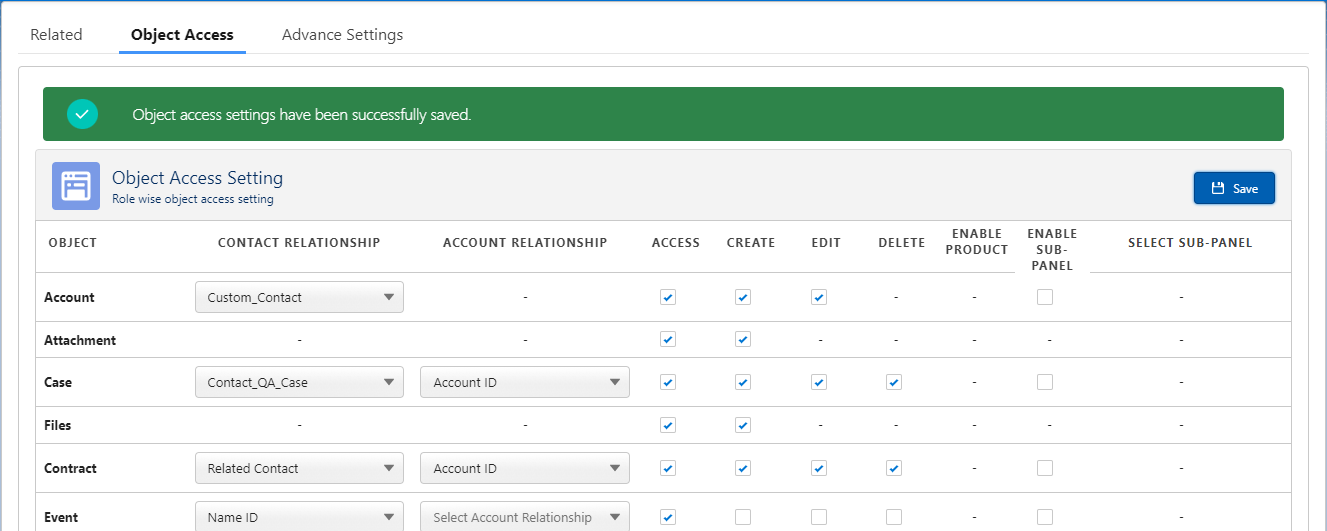Open Event Name ID contact dropdown
1327x531 pixels.
(x=299, y=517)
